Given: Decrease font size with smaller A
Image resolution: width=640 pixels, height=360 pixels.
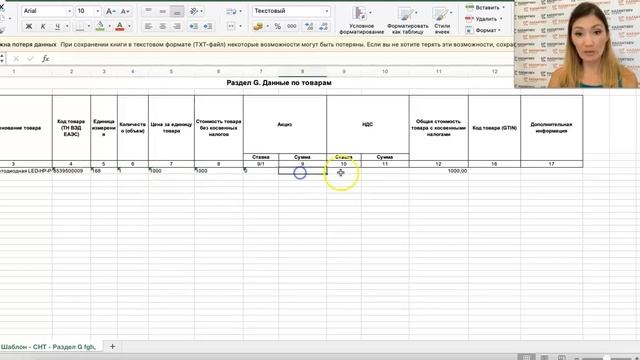Looking at the screenshot, I should (x=125, y=11).
